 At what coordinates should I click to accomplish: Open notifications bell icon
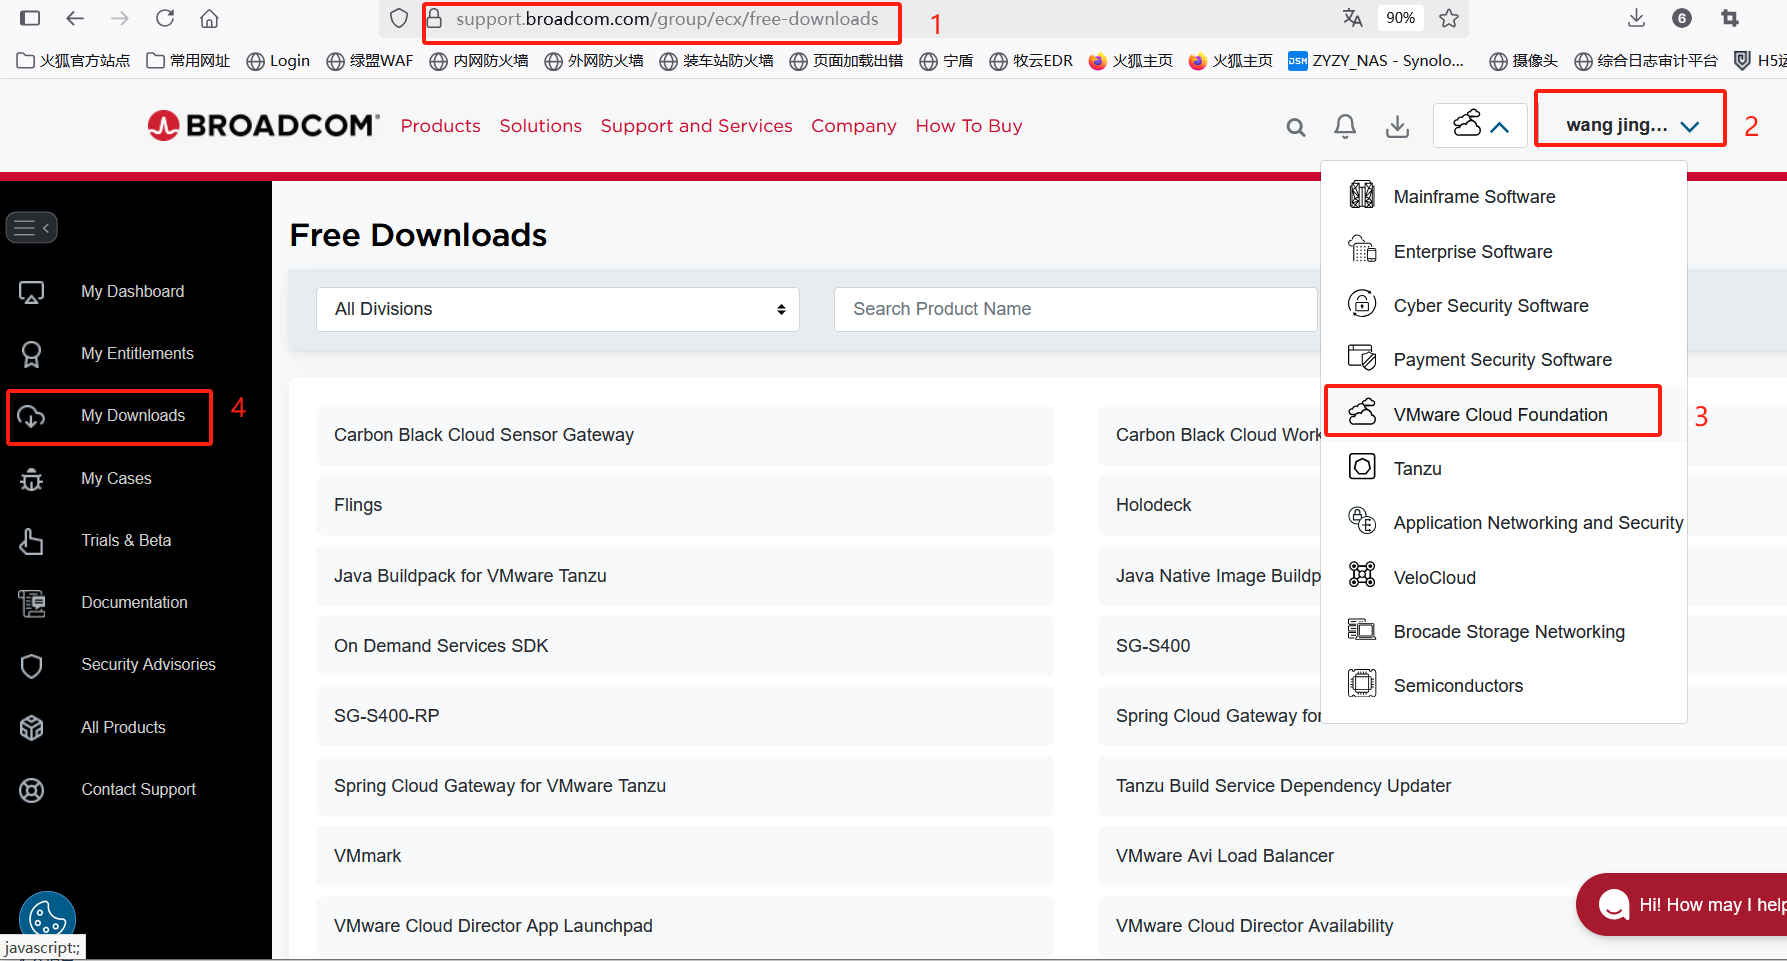[1346, 126]
